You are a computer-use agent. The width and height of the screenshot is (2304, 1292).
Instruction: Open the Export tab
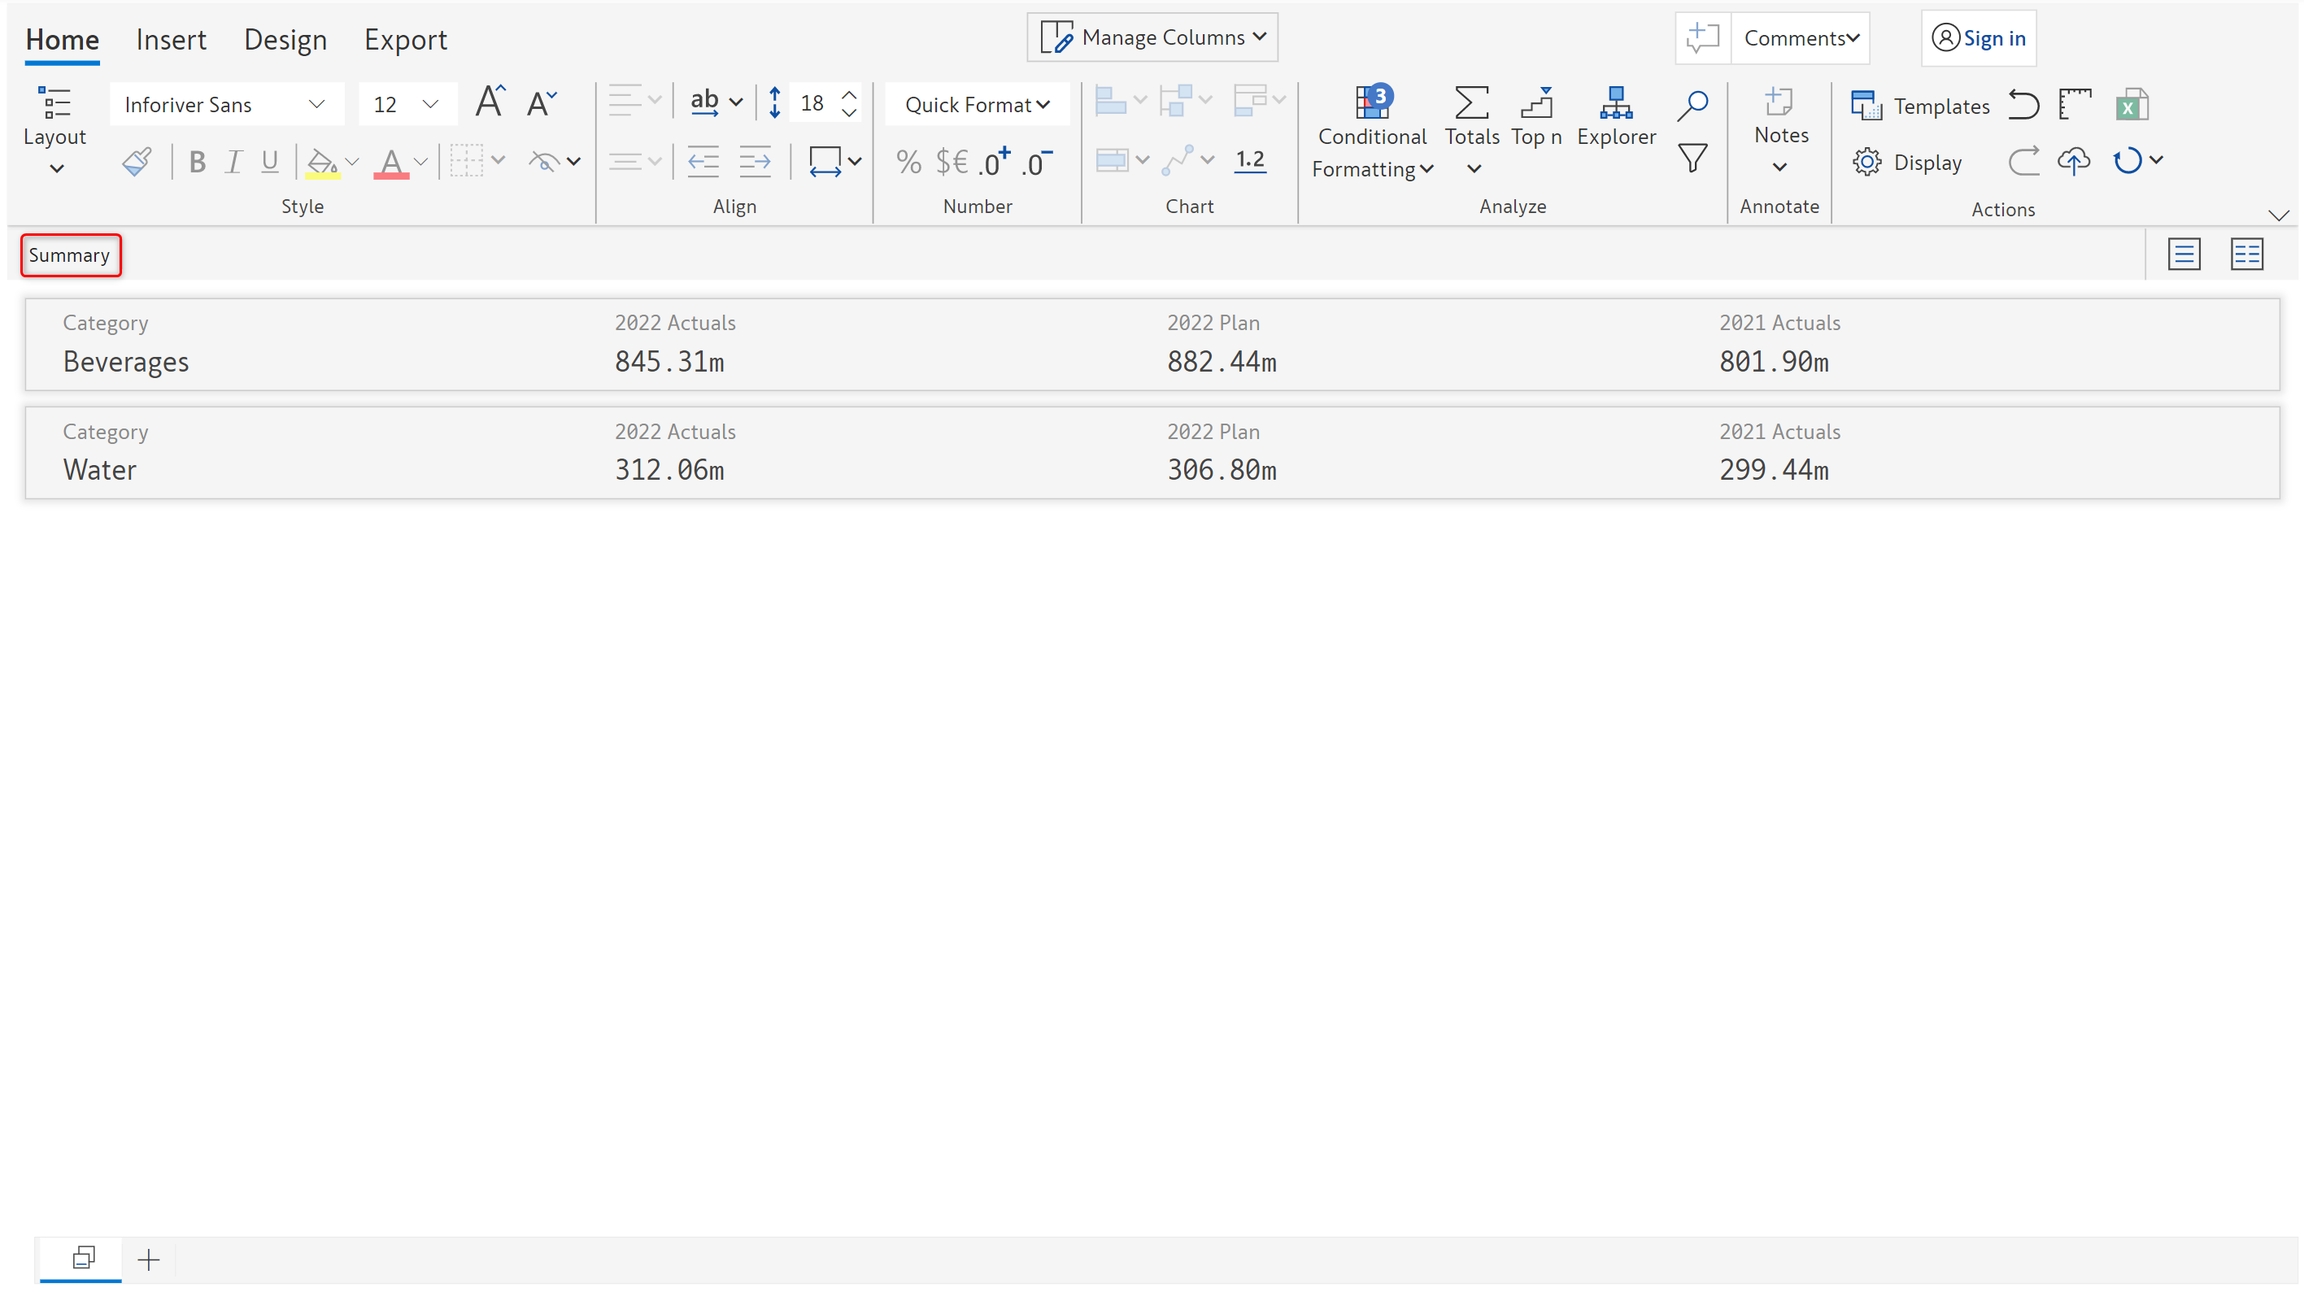tap(405, 39)
